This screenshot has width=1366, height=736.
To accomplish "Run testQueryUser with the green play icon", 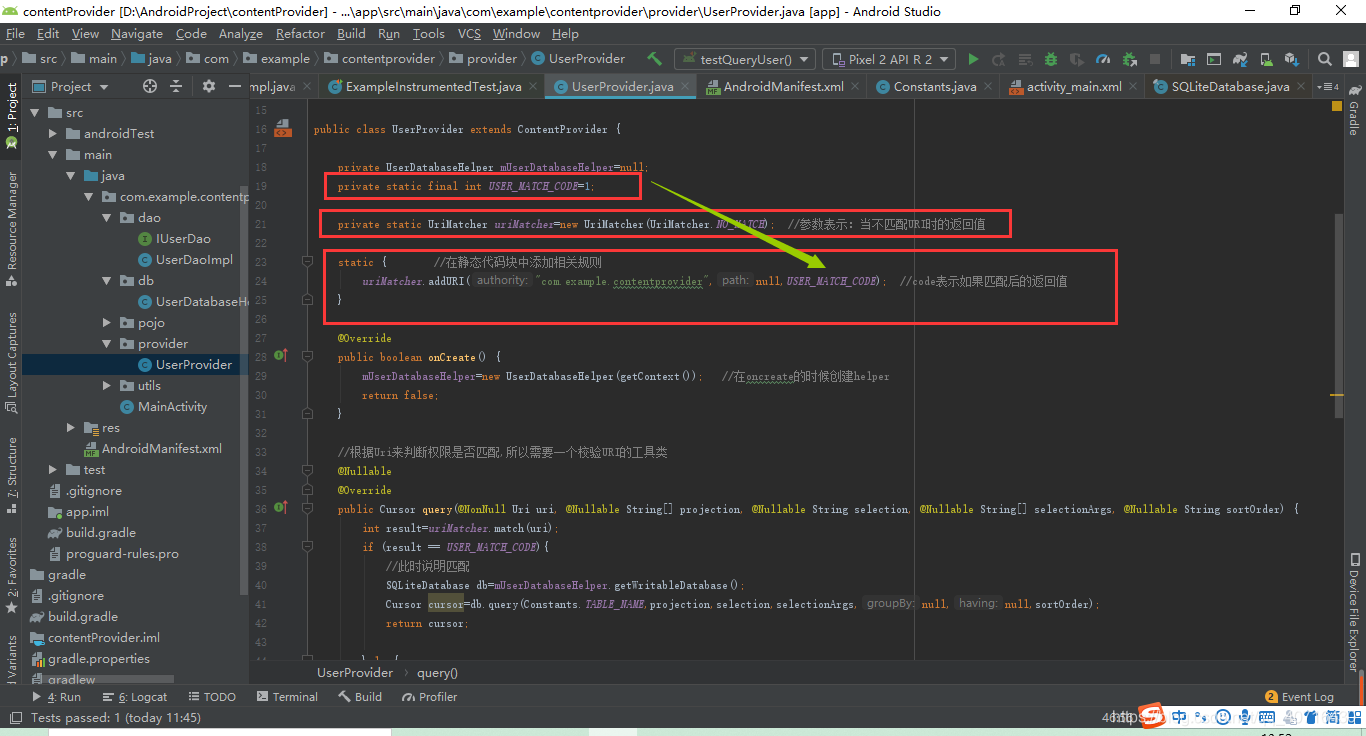I will (x=973, y=59).
